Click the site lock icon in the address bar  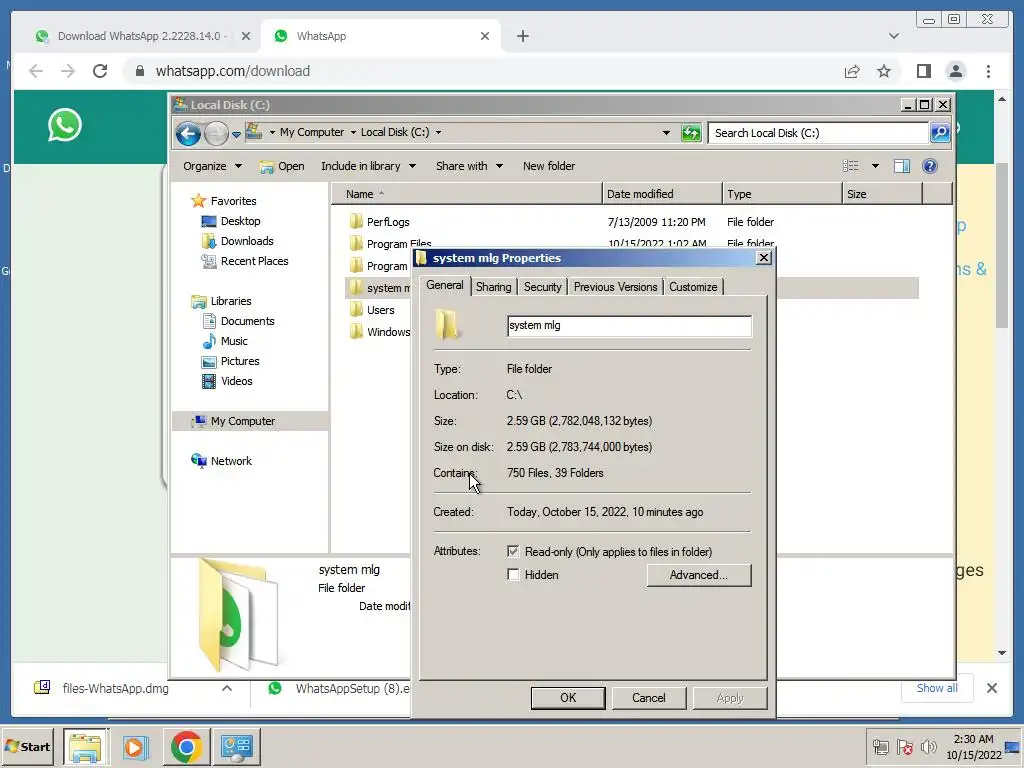click(x=139, y=71)
